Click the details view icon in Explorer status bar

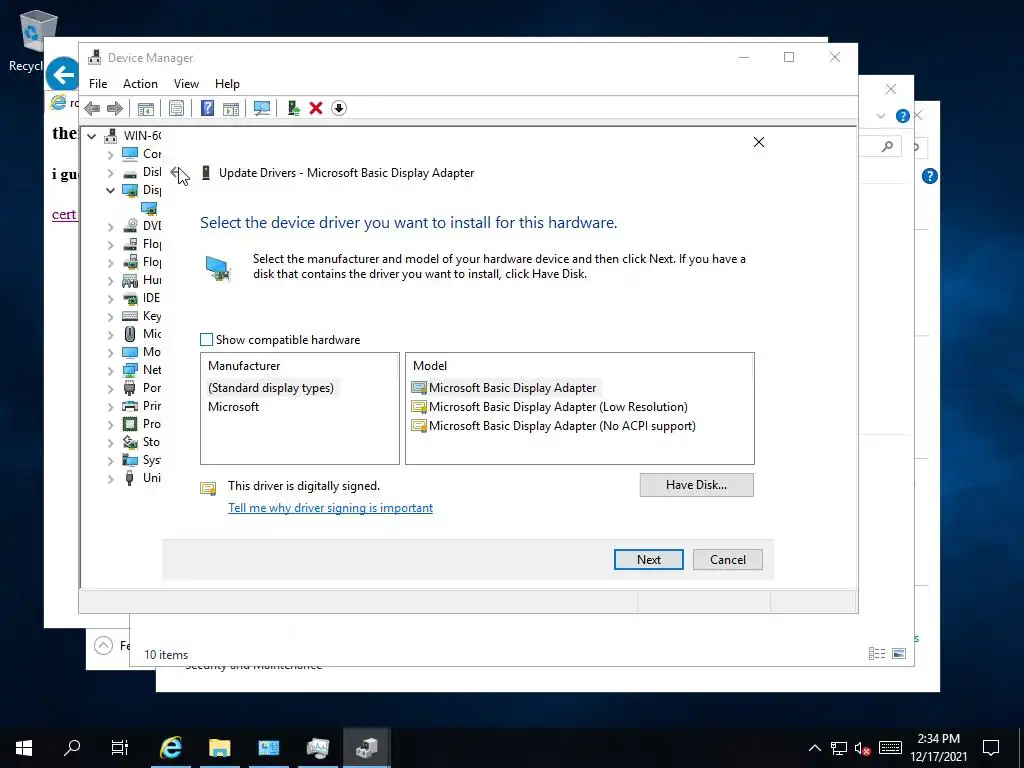pyautogui.click(x=877, y=654)
